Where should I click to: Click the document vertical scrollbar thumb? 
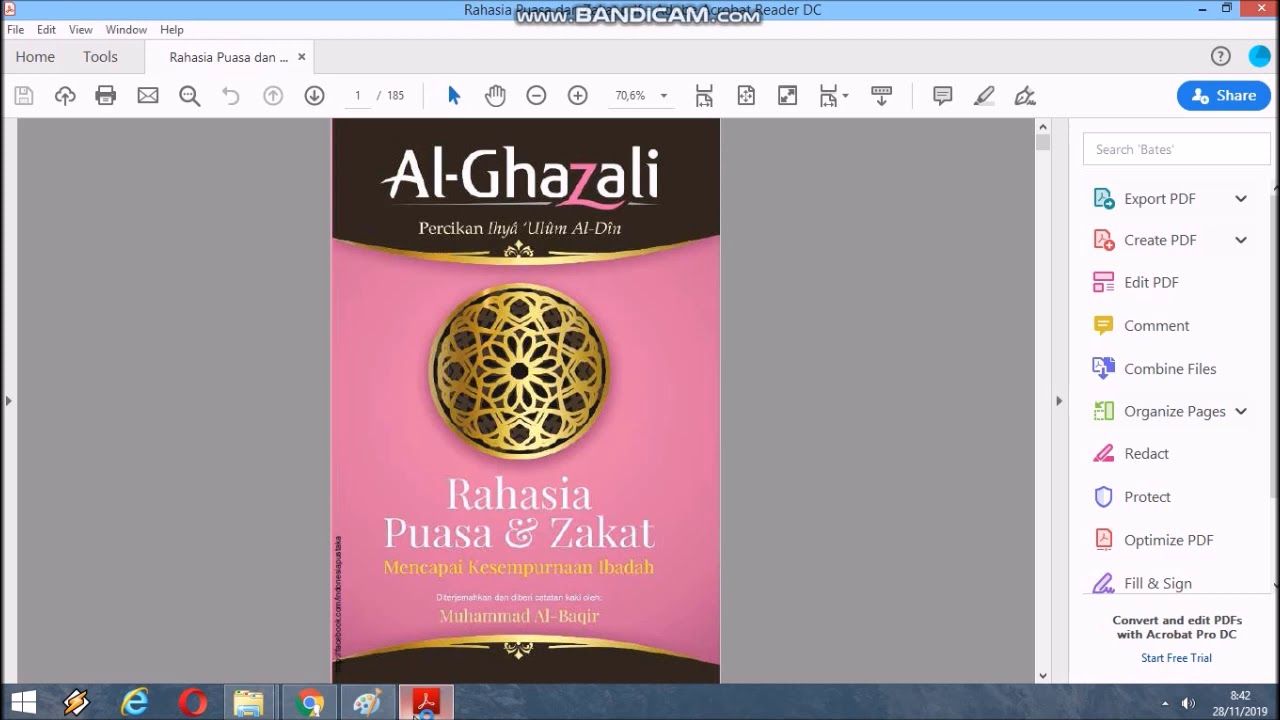pyautogui.click(x=1043, y=142)
